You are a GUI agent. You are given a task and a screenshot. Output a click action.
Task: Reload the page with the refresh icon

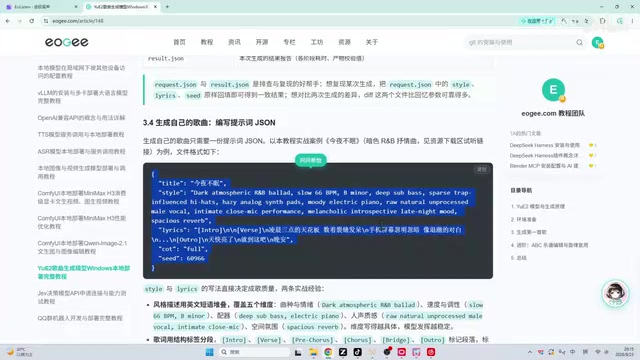click(x=31, y=21)
